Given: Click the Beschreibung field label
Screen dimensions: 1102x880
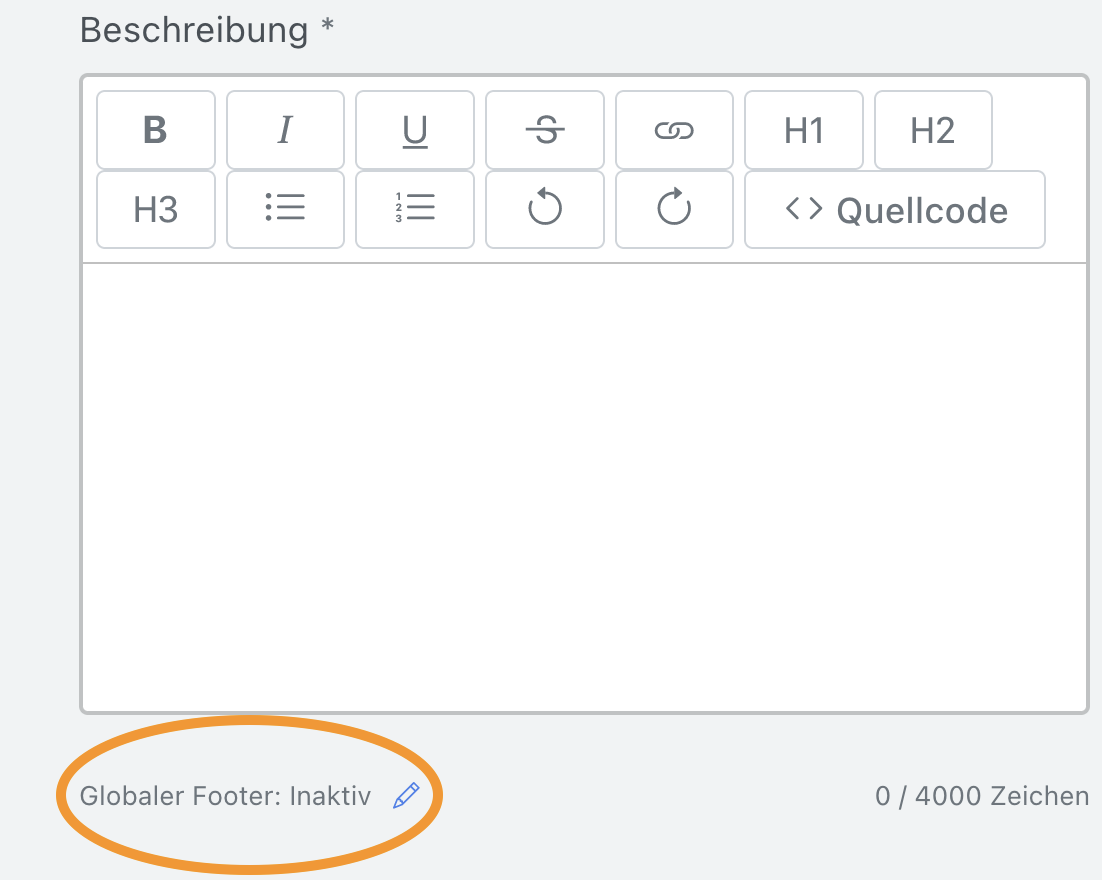Looking at the screenshot, I should (x=194, y=30).
